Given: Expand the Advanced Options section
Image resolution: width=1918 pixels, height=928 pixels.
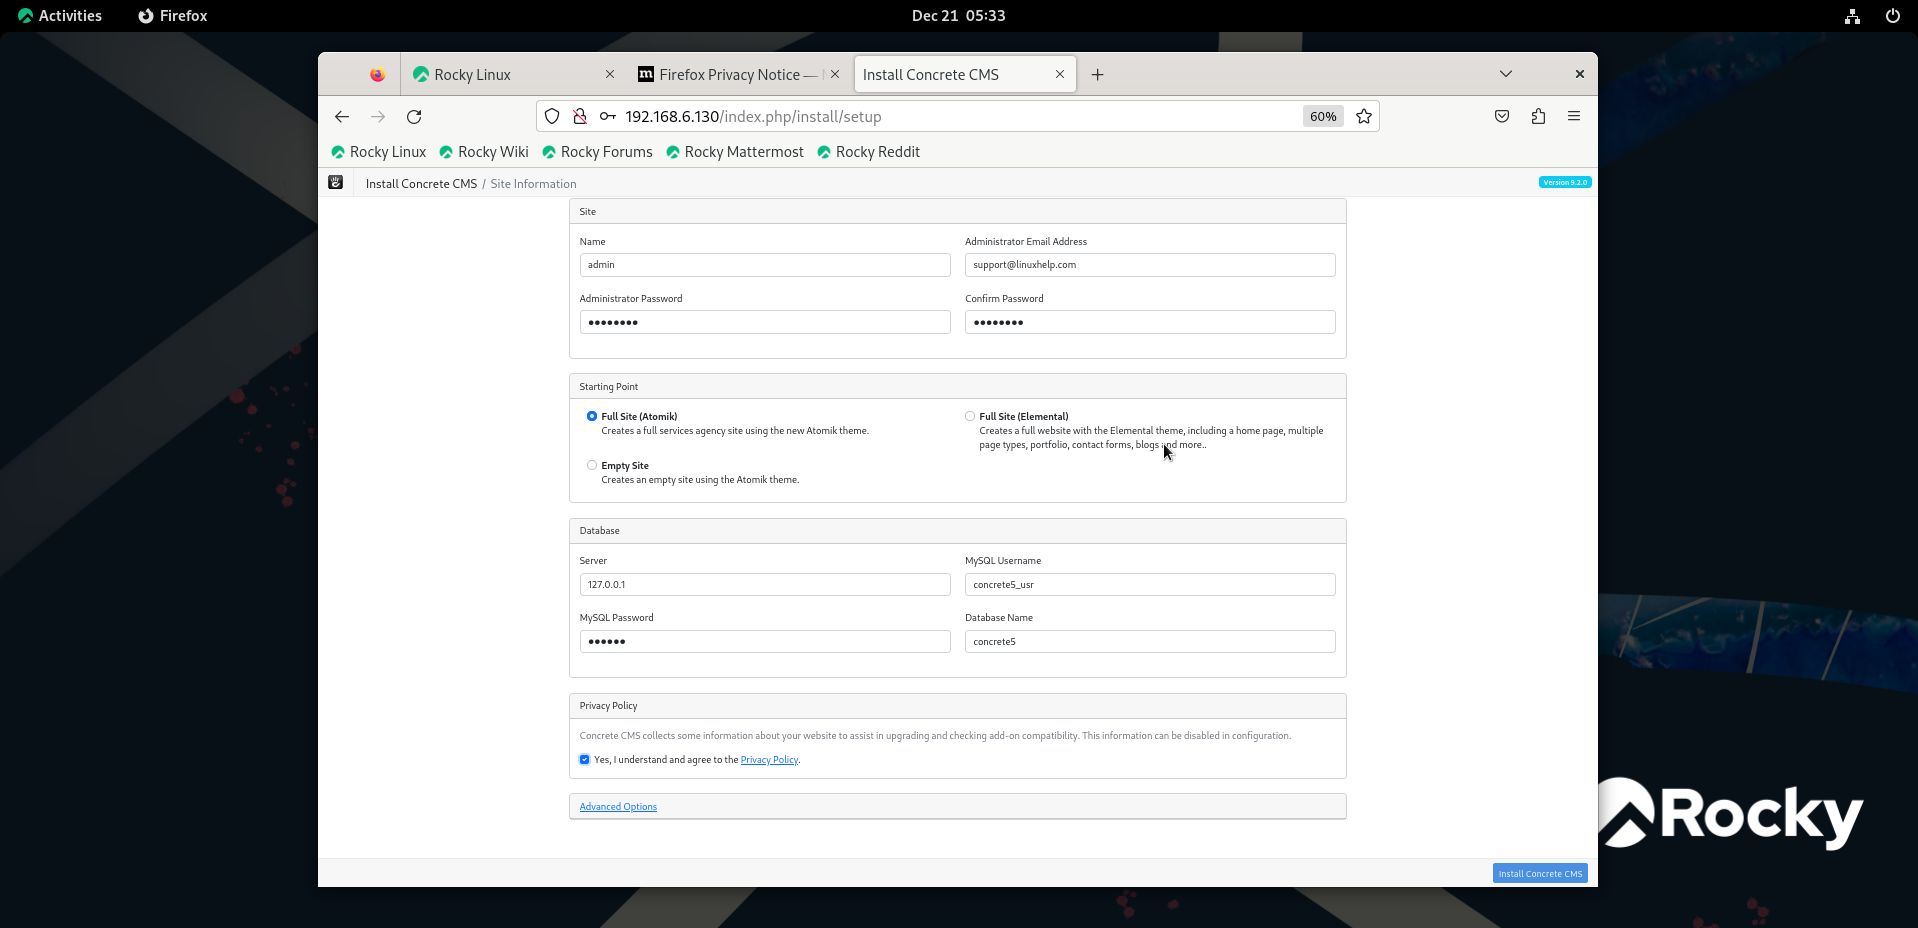Looking at the screenshot, I should 618,807.
